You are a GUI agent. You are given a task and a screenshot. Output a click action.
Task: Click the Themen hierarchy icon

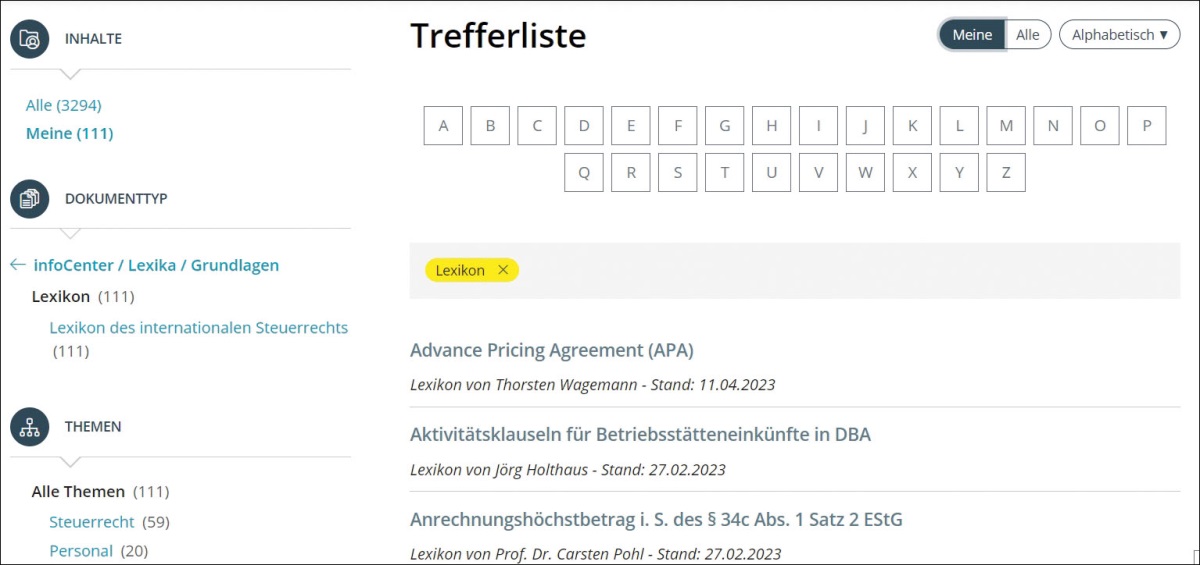(30, 427)
